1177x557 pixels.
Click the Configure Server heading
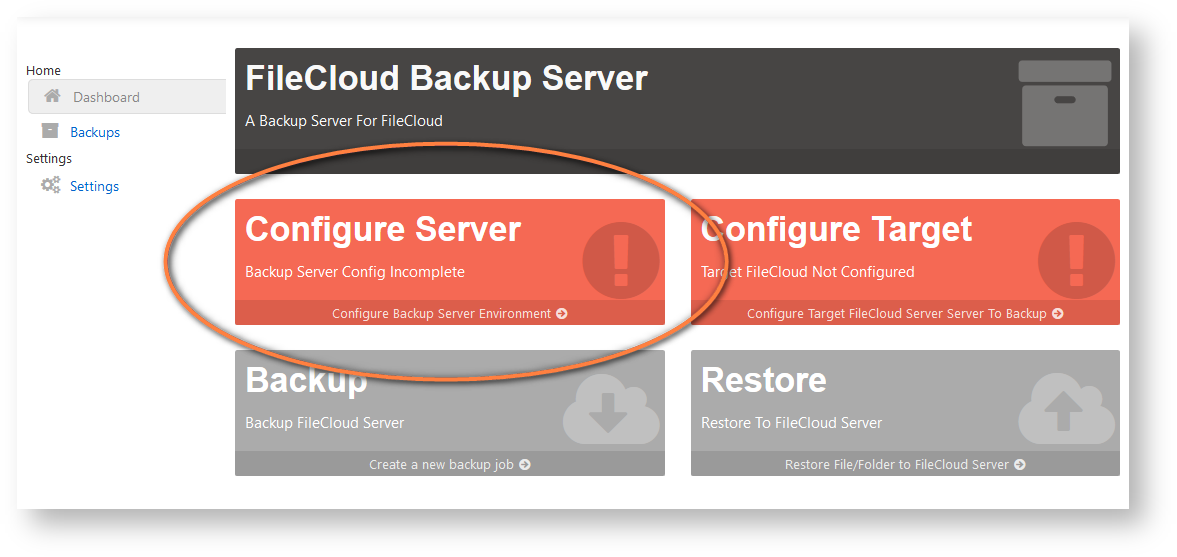(383, 230)
